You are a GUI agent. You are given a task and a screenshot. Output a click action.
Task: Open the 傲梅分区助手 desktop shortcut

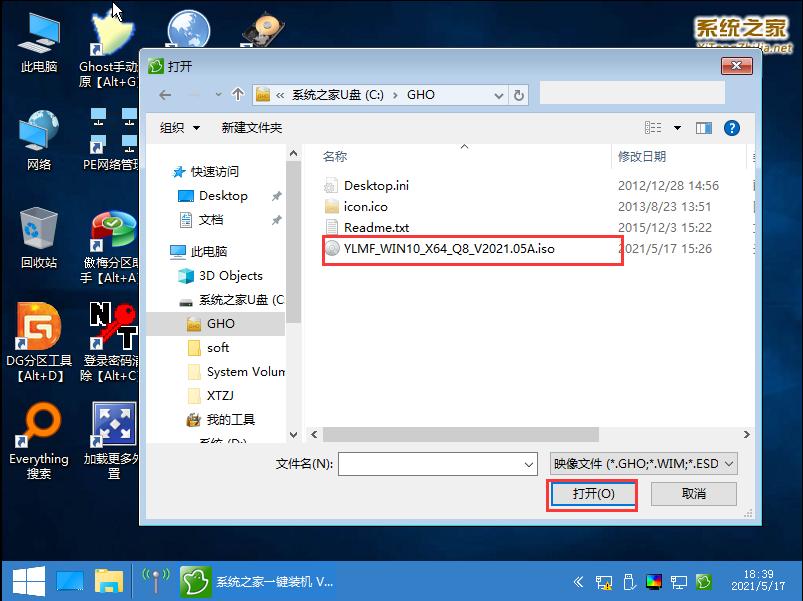pyautogui.click(x=110, y=247)
